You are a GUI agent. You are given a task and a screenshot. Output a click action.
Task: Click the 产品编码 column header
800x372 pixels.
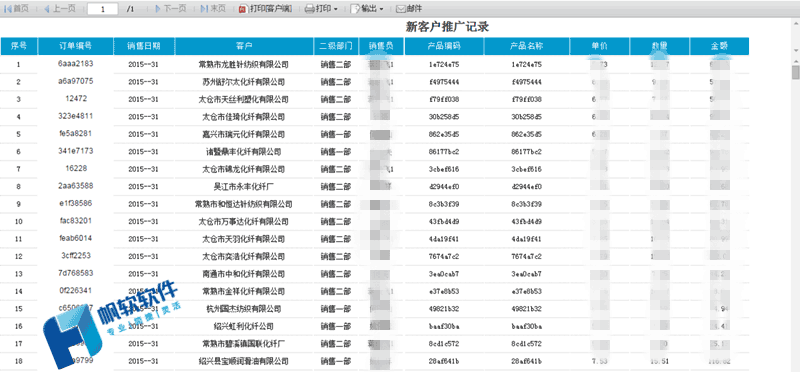444,46
